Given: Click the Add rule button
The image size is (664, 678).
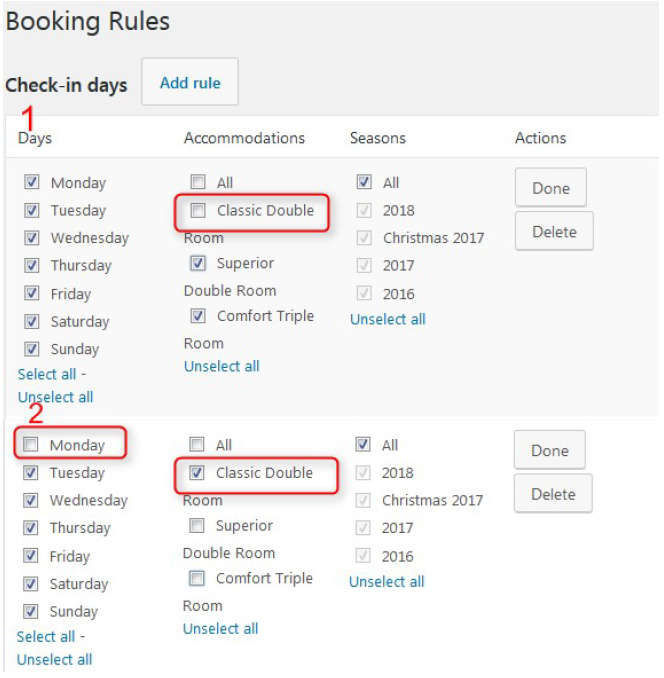Looking at the screenshot, I should (190, 83).
